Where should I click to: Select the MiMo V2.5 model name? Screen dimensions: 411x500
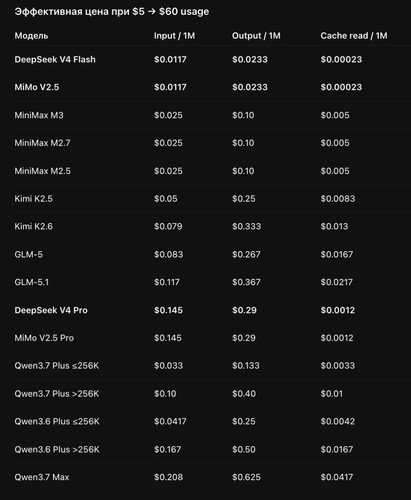tap(37, 87)
